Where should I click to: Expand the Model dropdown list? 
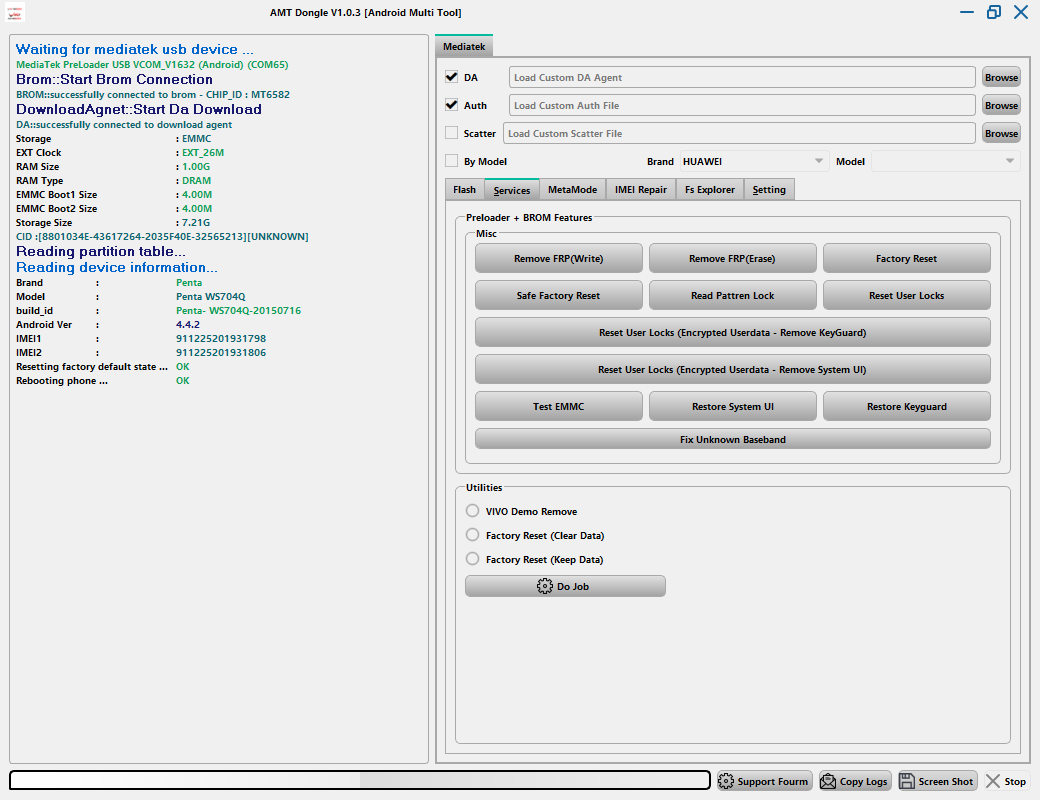coord(945,161)
